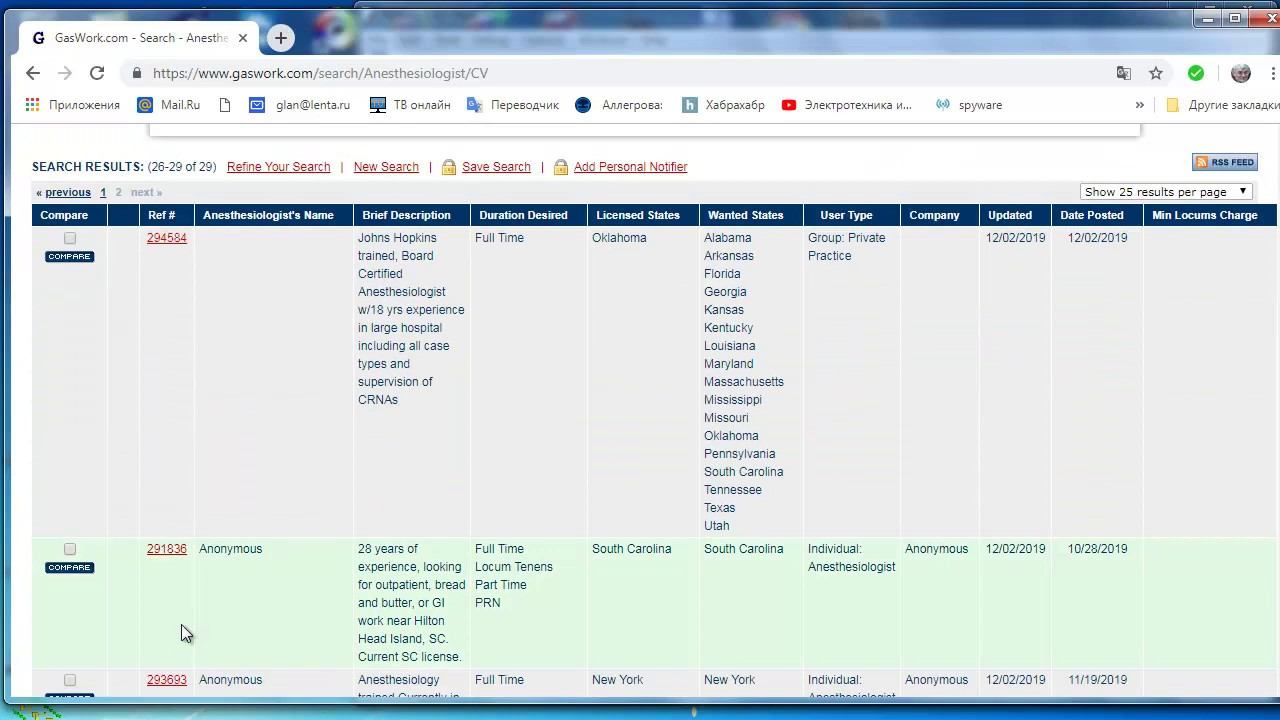Open the Электротехника bookmark
Screen dimensions: 1280x720
tap(847, 105)
